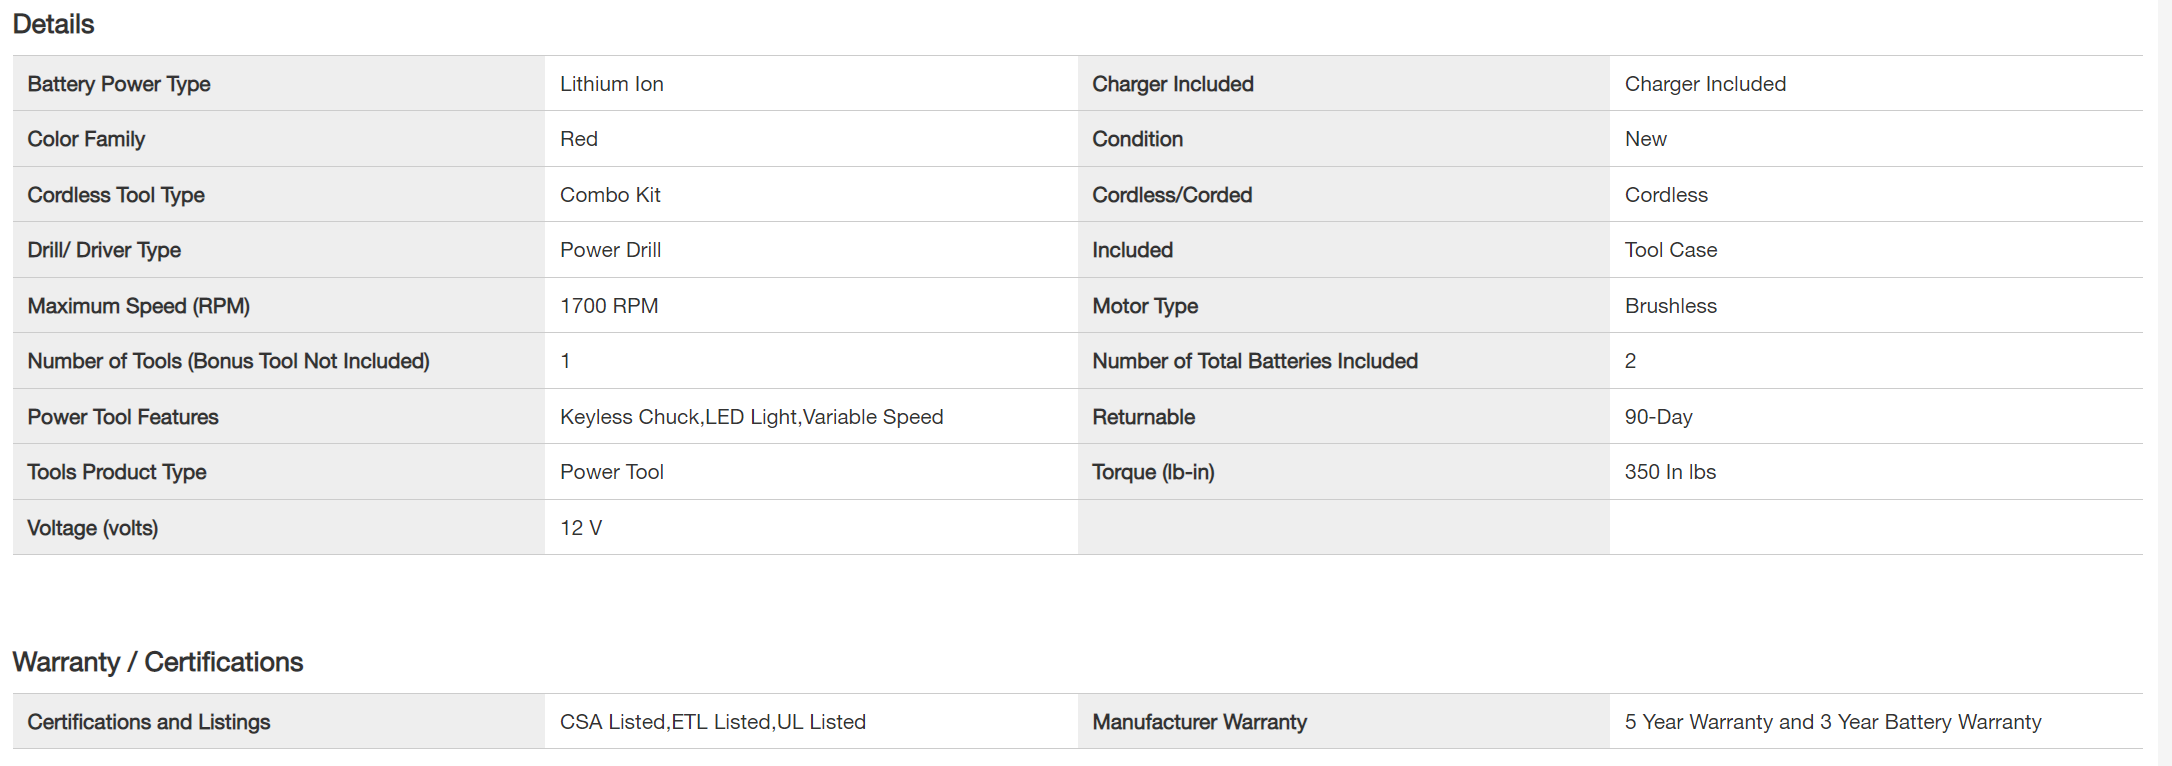The image size is (2172, 766).
Task: Click the 350 In lbs torque value
Action: [1670, 472]
